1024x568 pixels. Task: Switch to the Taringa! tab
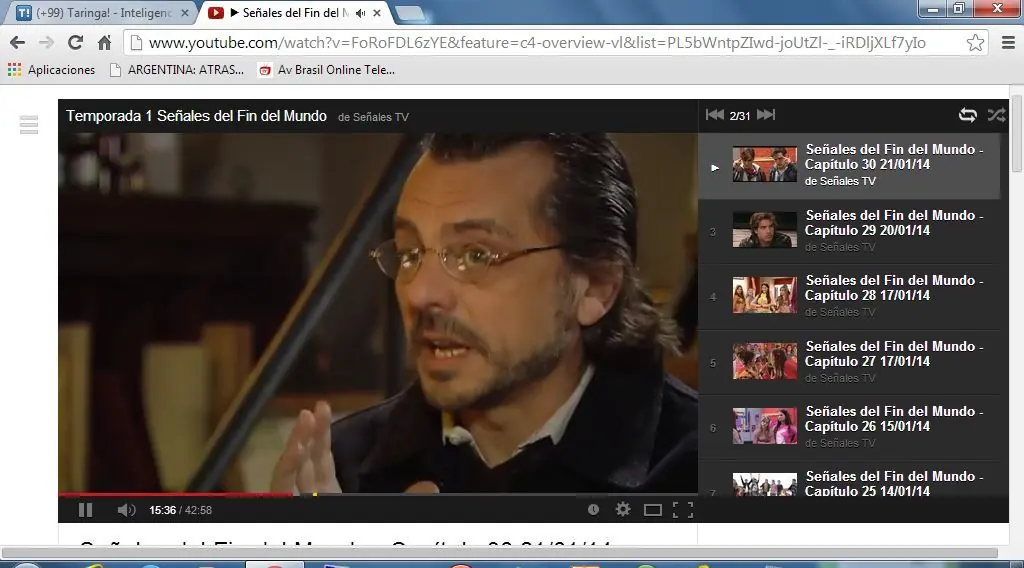click(x=98, y=13)
